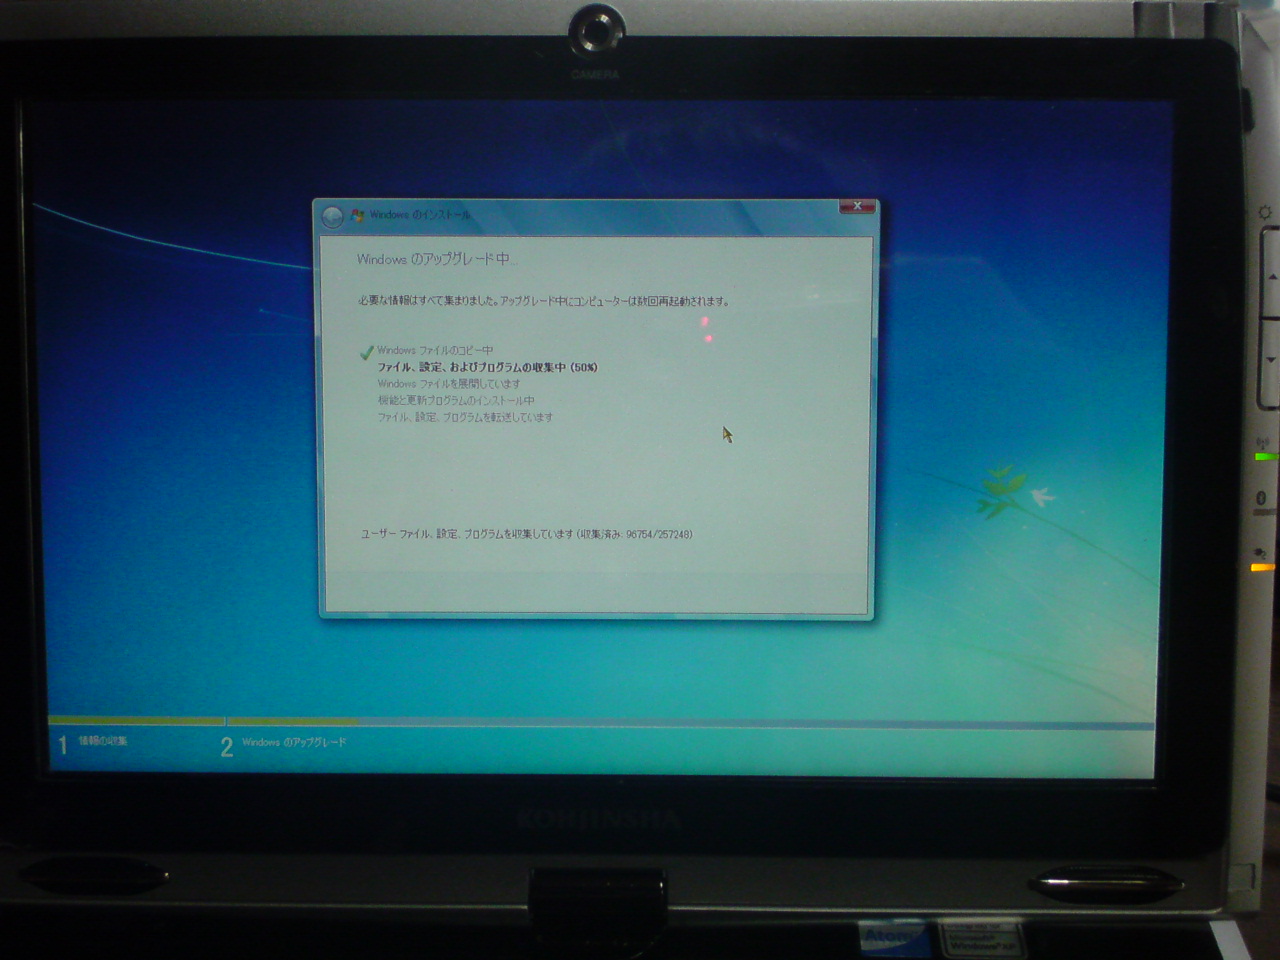The image size is (1280, 960).
Task: Close the Windows のインストール dialog
Action: 857,207
